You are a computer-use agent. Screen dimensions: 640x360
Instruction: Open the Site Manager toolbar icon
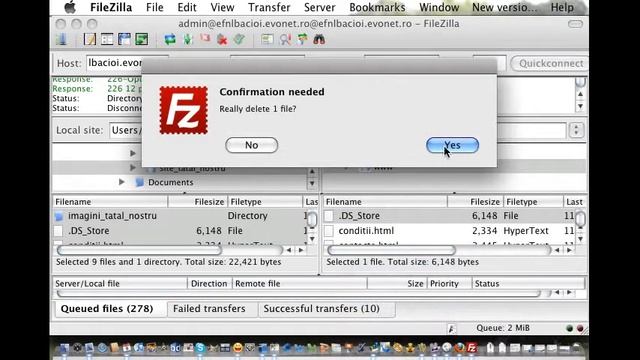62,40
